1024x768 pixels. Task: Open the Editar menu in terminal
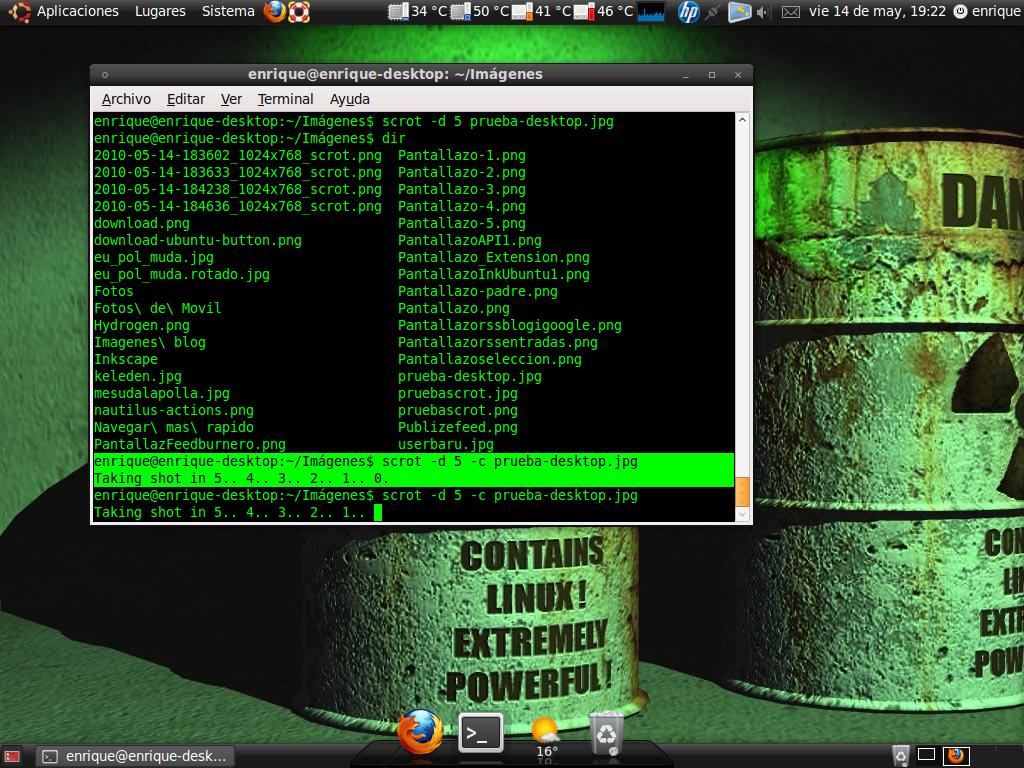click(185, 99)
